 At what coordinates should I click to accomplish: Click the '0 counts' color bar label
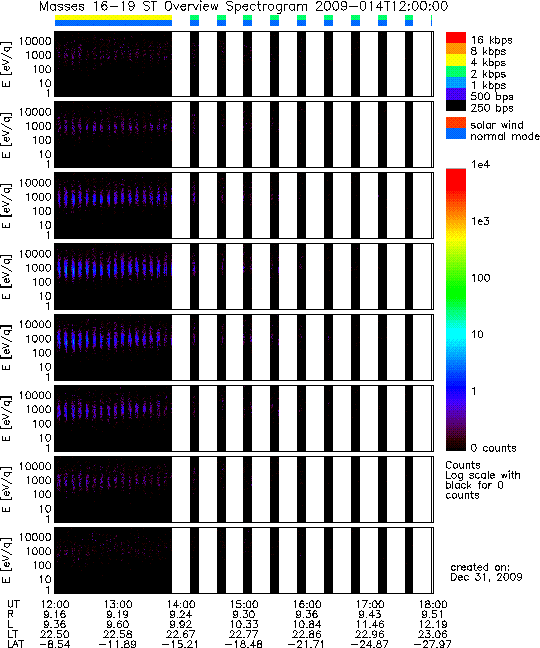[x=494, y=448]
